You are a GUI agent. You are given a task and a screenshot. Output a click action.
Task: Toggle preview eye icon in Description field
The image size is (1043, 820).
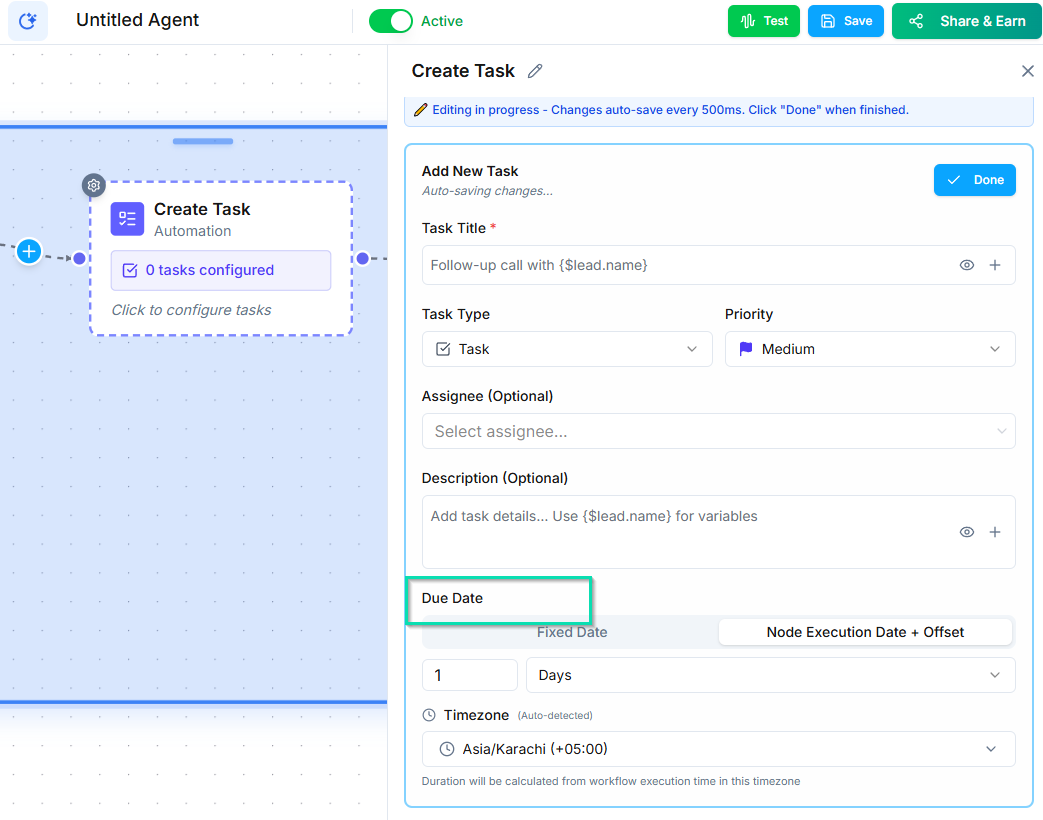(966, 532)
